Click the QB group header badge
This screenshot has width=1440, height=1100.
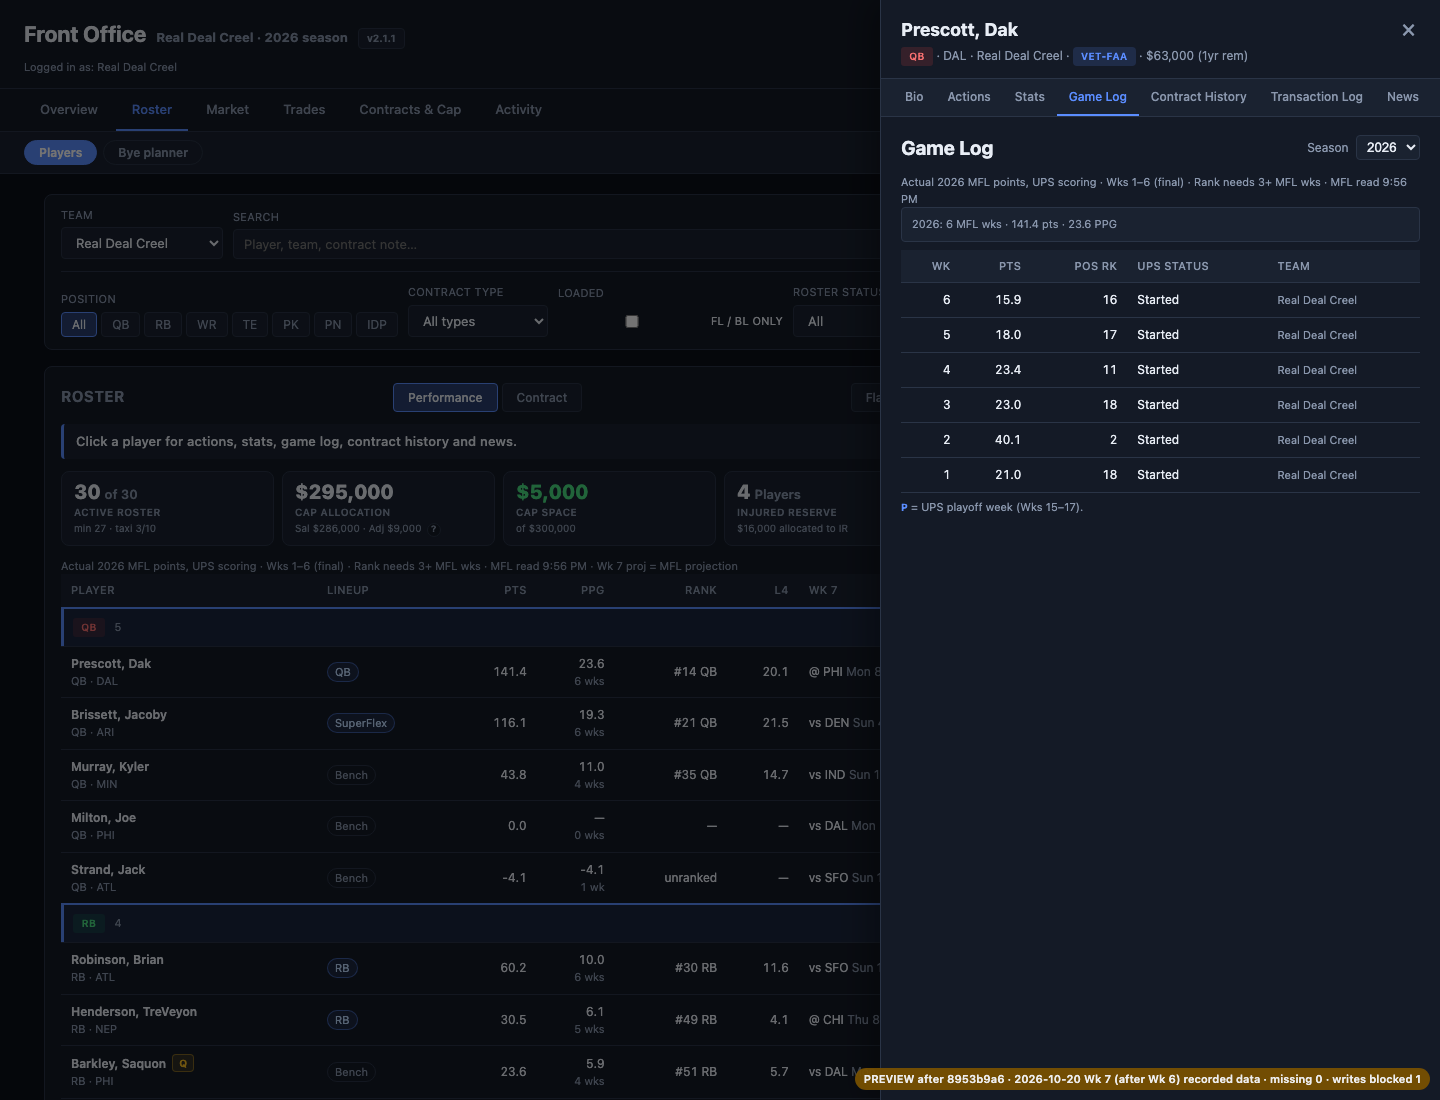tap(89, 628)
